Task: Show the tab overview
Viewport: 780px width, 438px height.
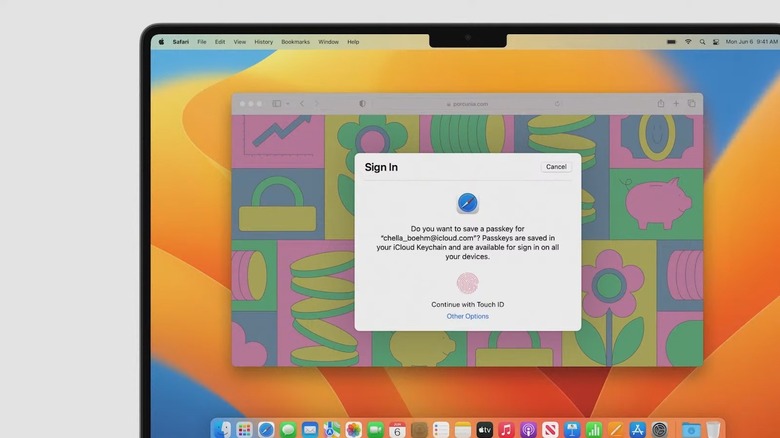Action: coord(691,103)
